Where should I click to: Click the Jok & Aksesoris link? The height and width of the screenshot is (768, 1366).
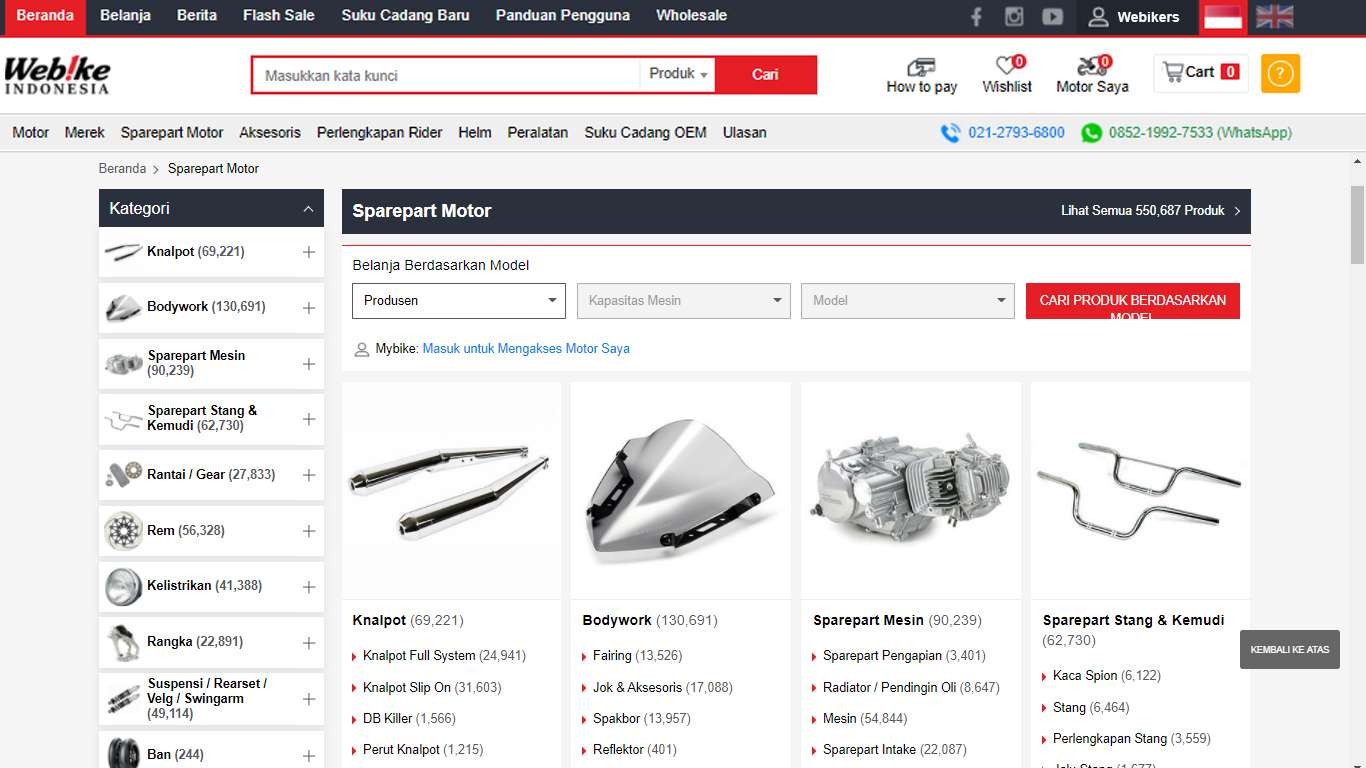point(637,688)
